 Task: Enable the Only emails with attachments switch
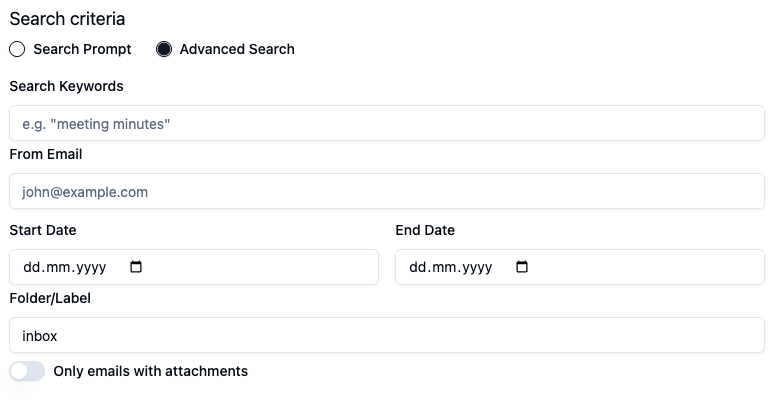tap(27, 371)
